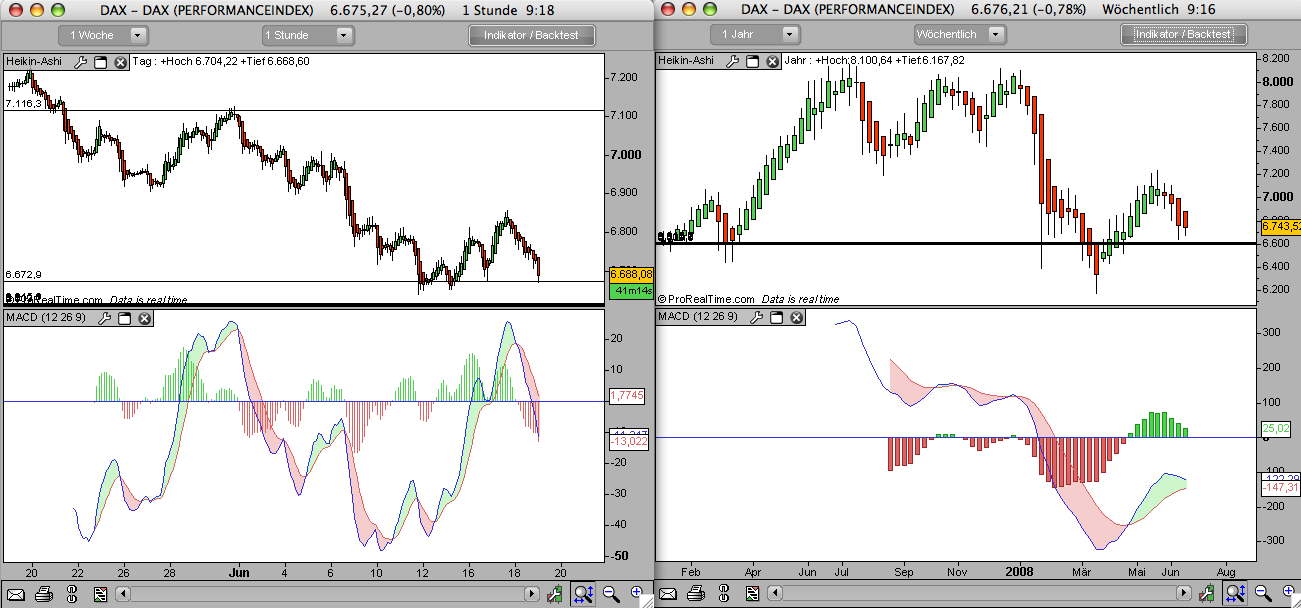Click chain link icon in weekly window

725,595
